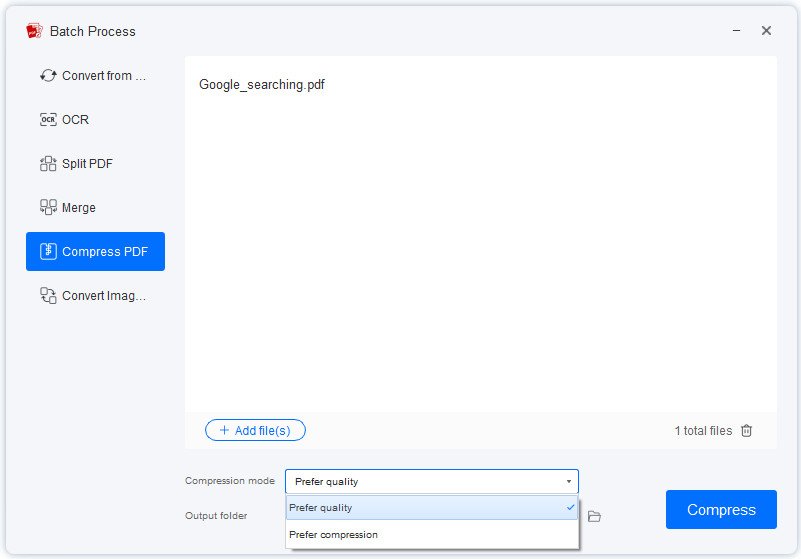The image size is (801, 559).
Task: Open the Convert from PDF section
Action: tap(95, 76)
